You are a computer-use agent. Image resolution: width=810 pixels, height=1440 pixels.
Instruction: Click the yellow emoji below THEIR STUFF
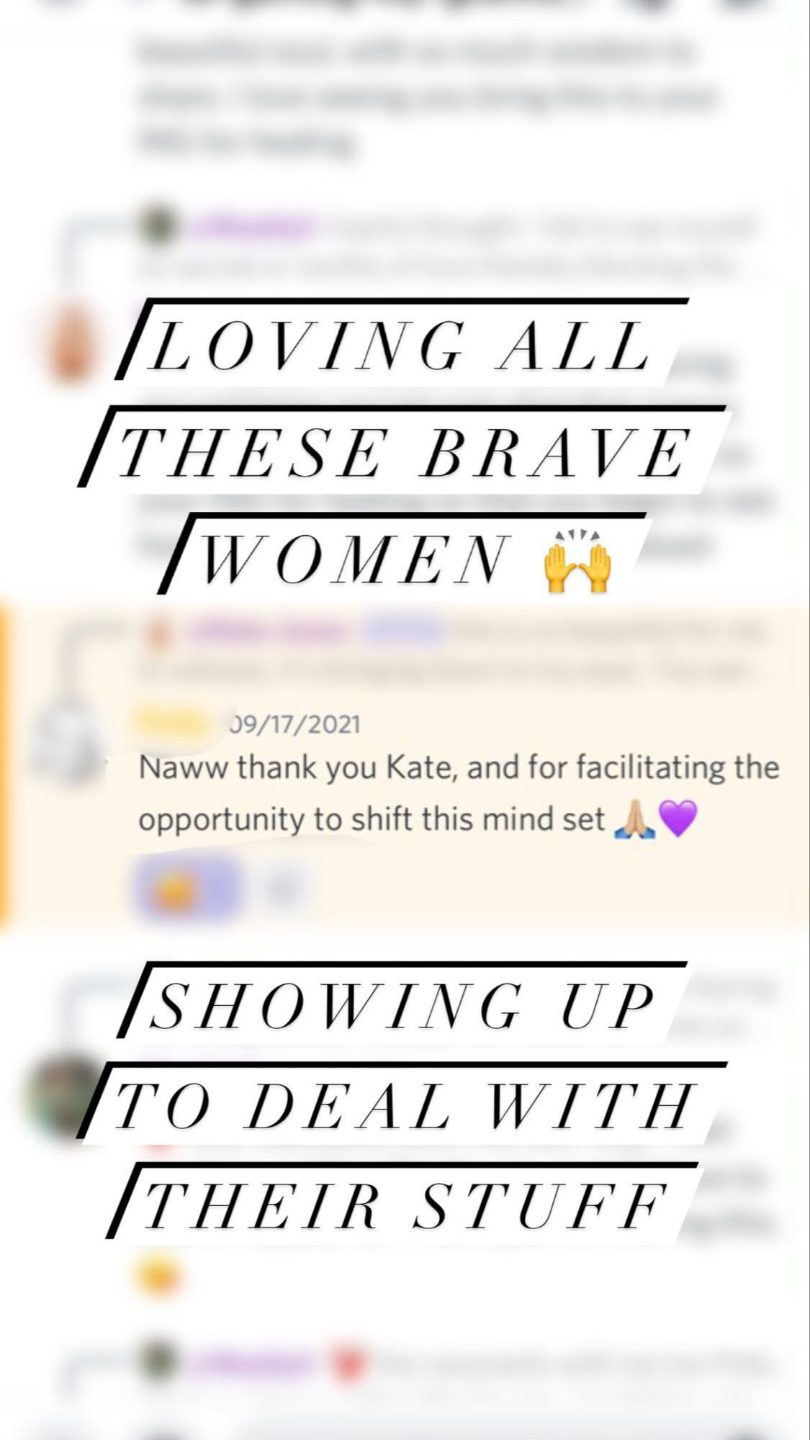tap(158, 1276)
